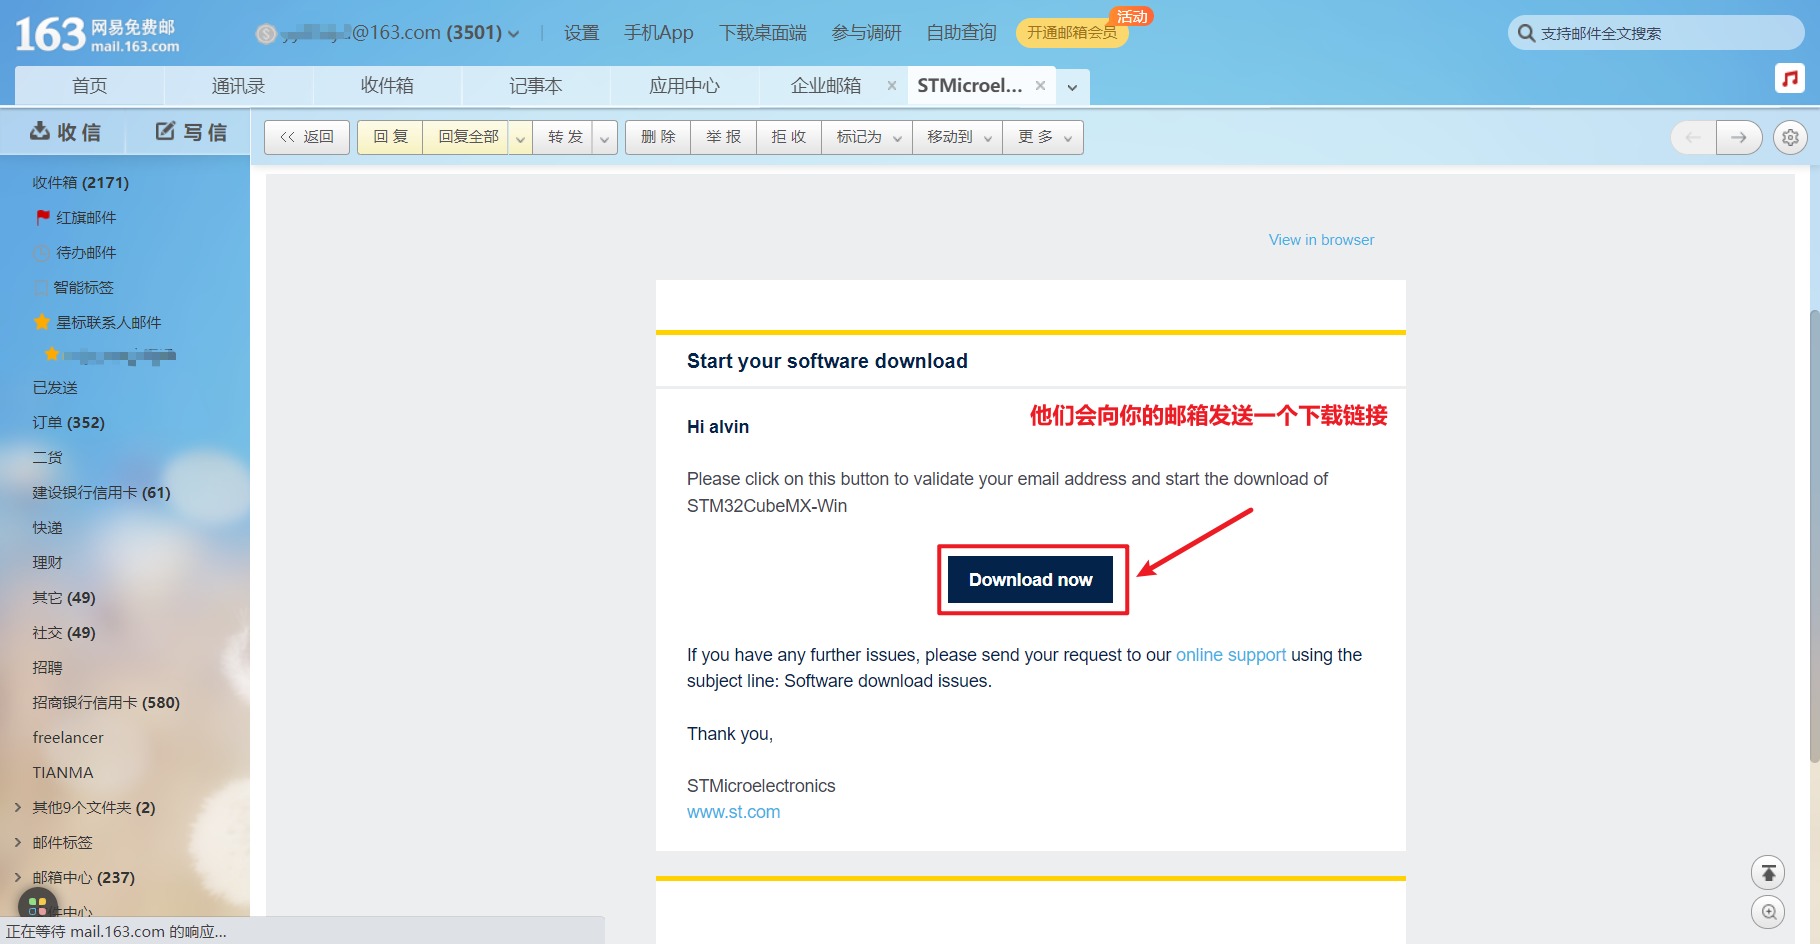Open the 订单 (352) folder

68,422
